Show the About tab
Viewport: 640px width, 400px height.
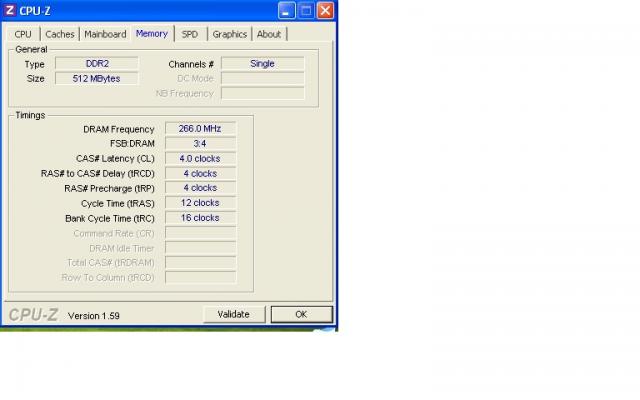click(269, 34)
